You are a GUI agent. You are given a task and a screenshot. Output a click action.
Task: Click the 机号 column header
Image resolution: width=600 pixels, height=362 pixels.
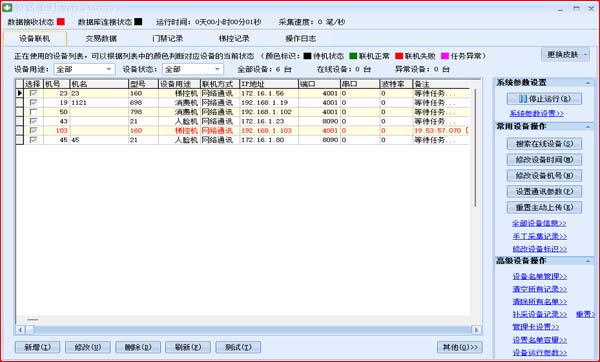[x=56, y=84]
